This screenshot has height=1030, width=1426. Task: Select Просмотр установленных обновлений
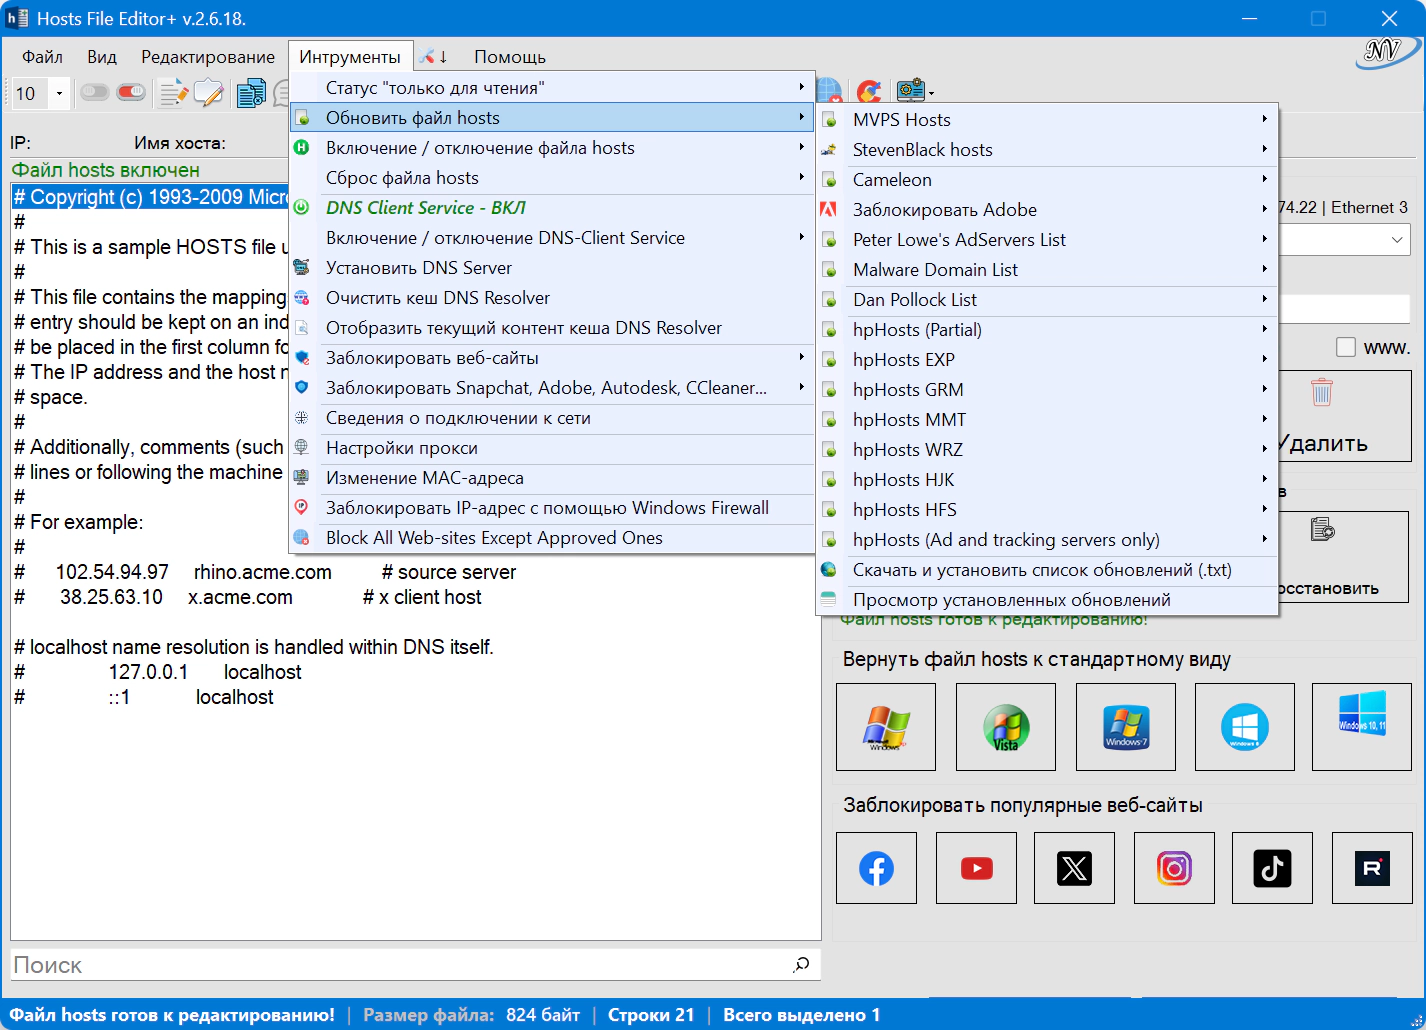(x=1047, y=600)
